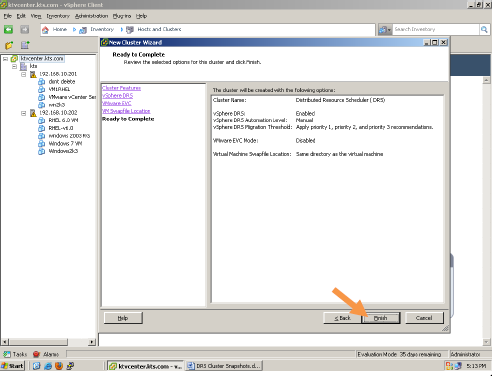The width and height of the screenshot is (492, 376).
Task: Collapse the ktvcenter.kts.com root node
Action: click(5, 59)
